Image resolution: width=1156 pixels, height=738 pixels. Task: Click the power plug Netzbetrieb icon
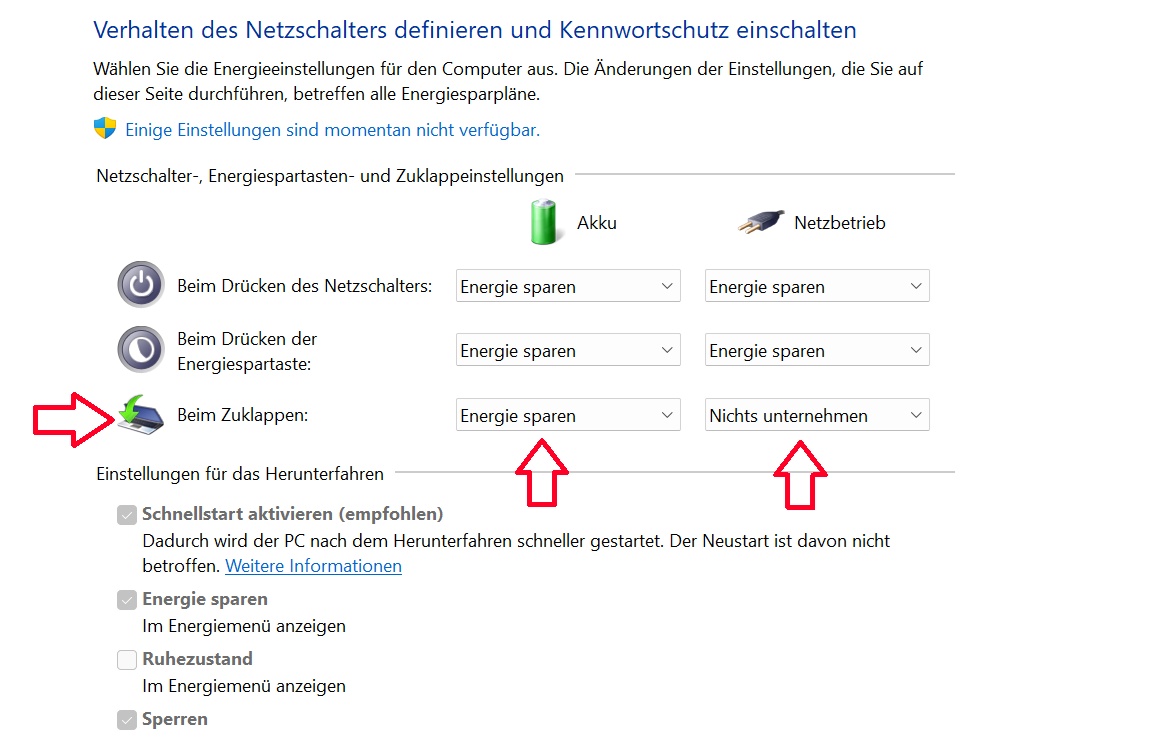pos(760,222)
